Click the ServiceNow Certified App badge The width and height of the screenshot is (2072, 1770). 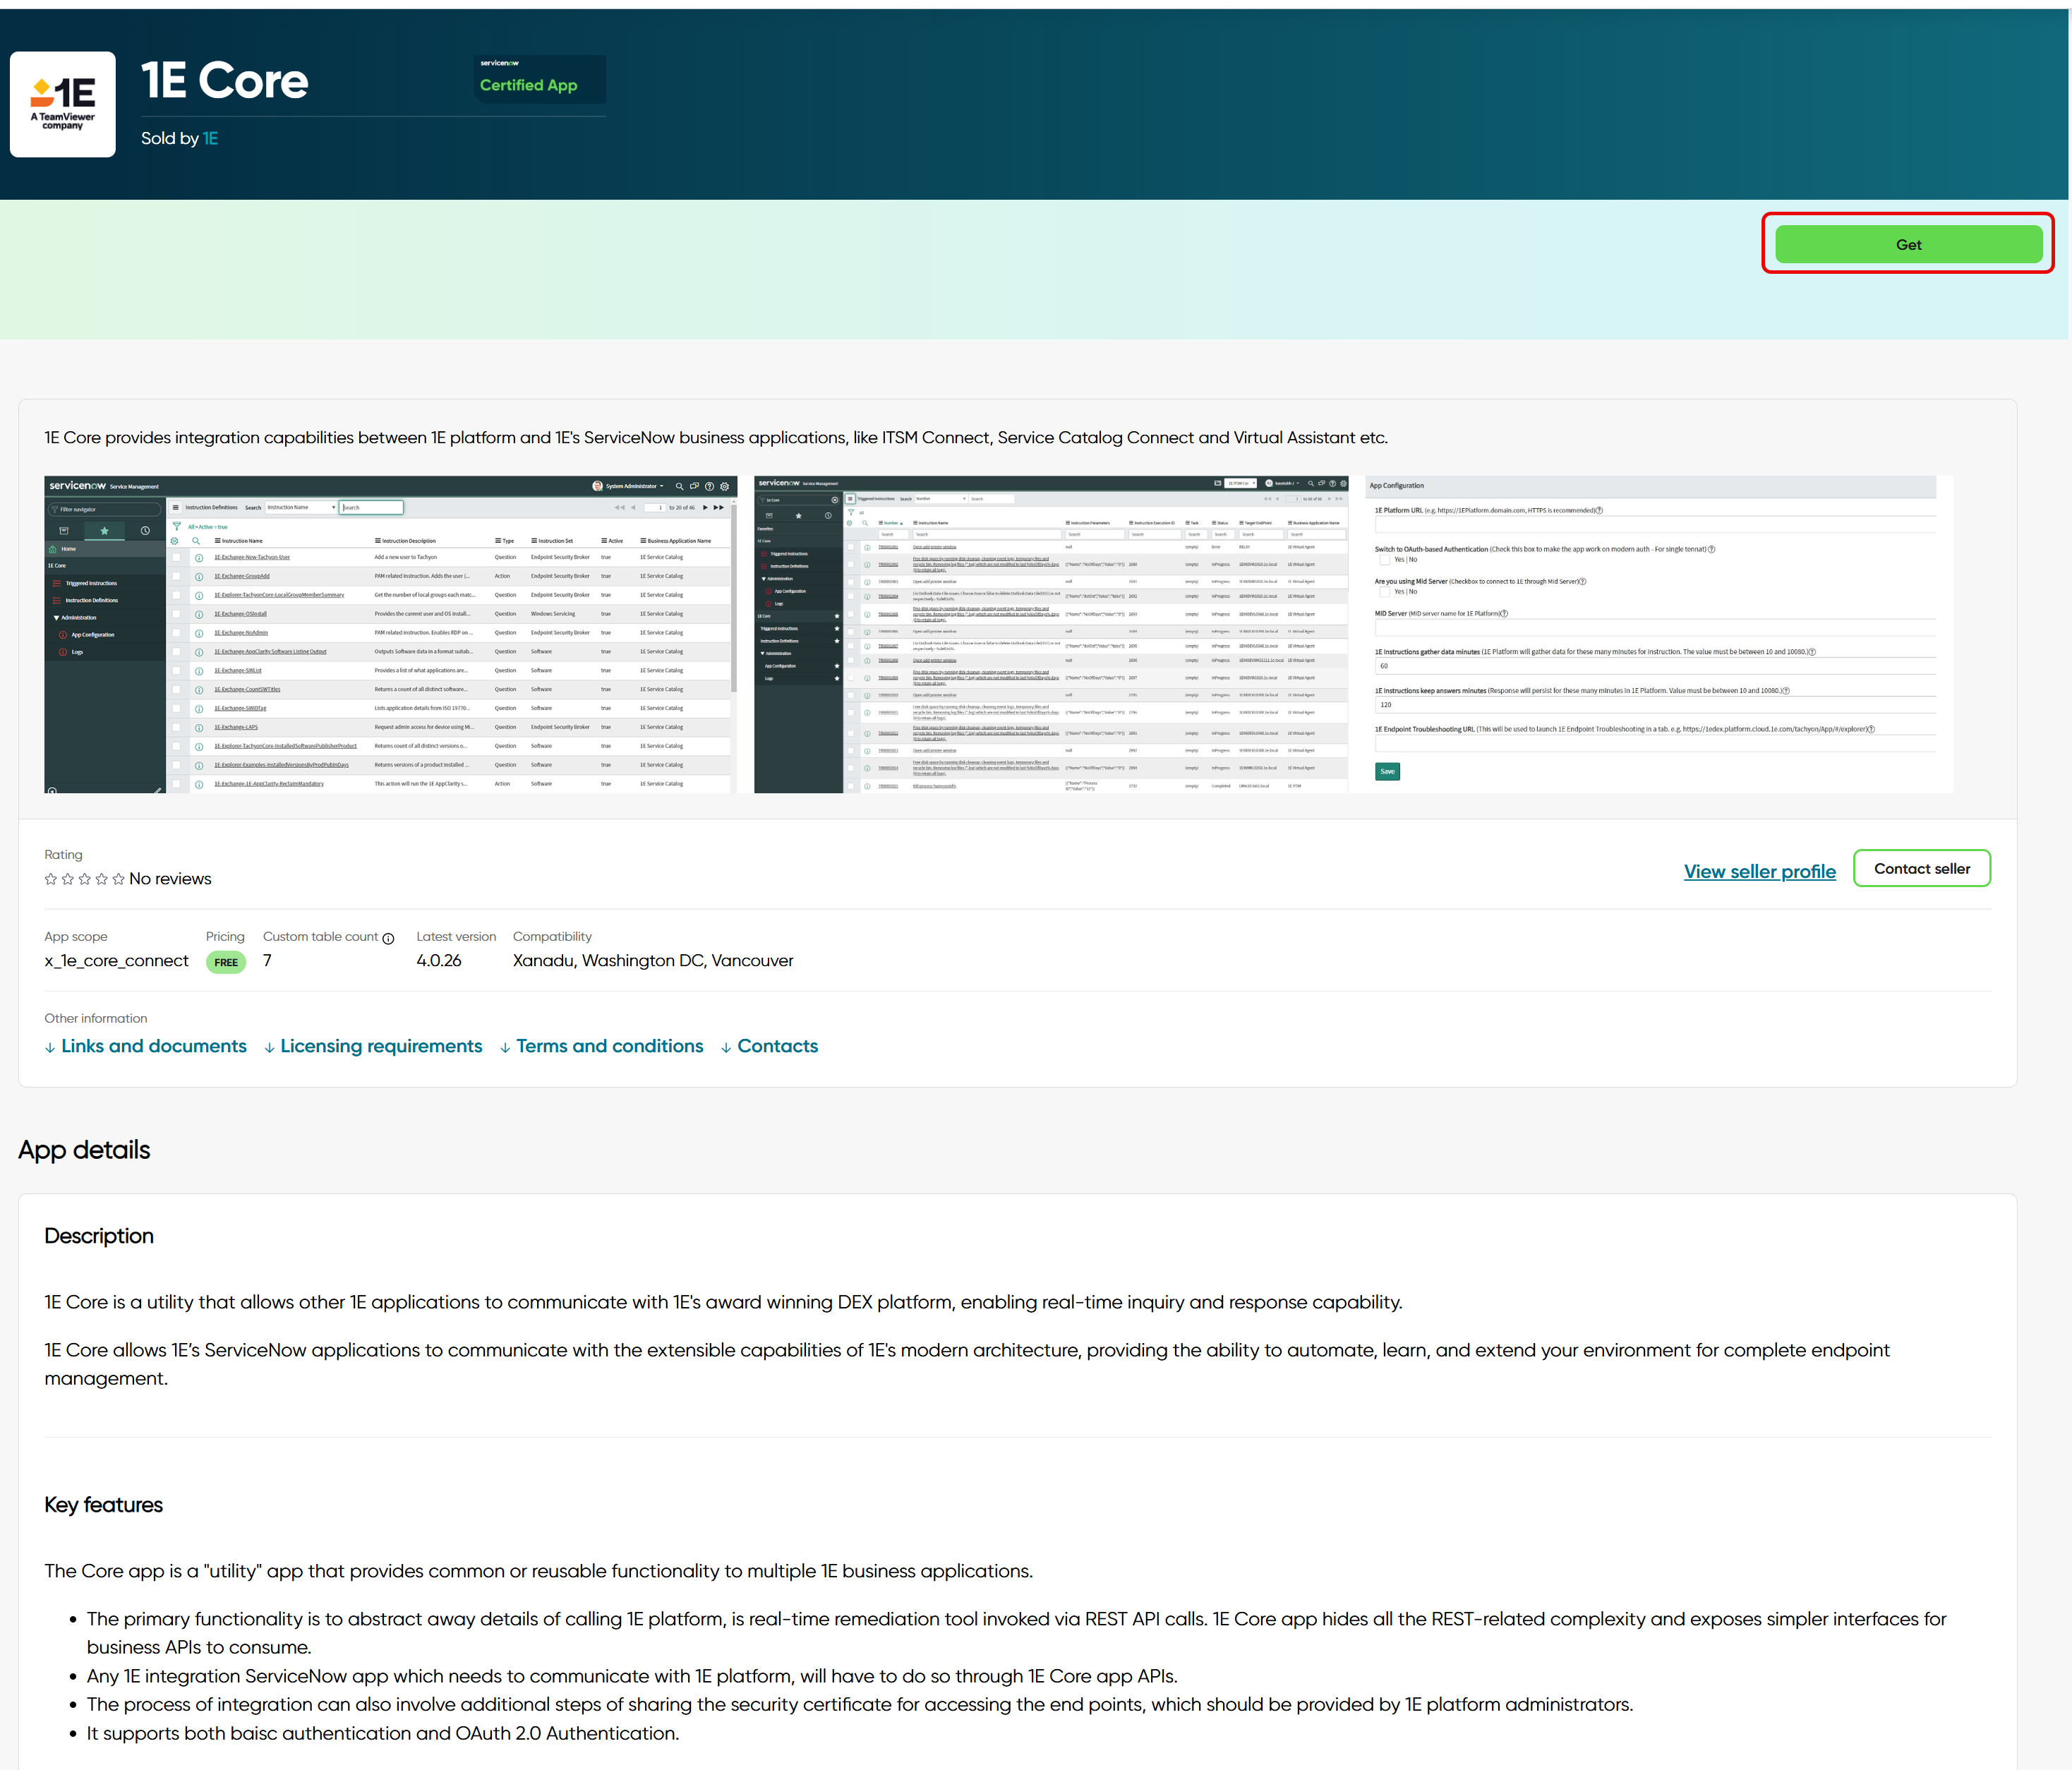[x=539, y=79]
